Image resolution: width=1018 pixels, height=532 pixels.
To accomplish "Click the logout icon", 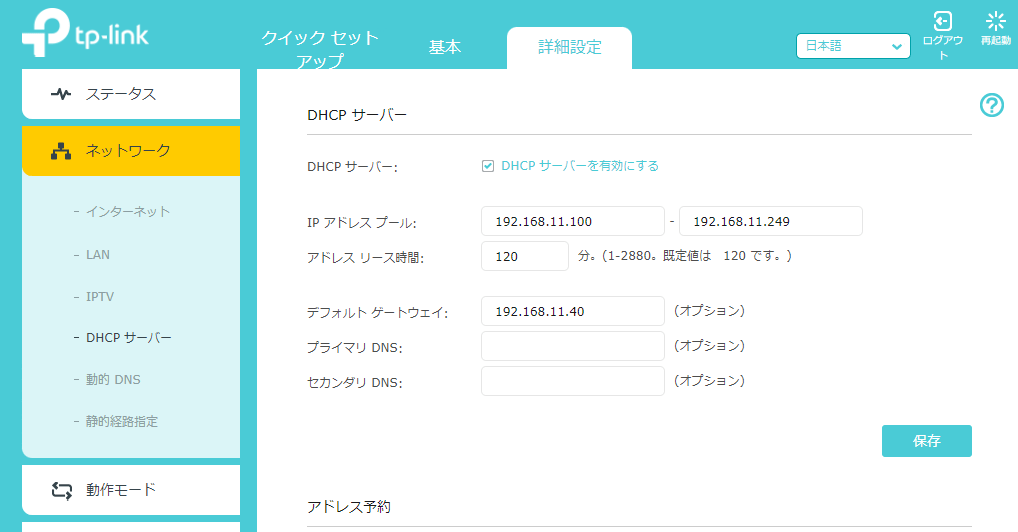I will pyautogui.click(x=942, y=22).
